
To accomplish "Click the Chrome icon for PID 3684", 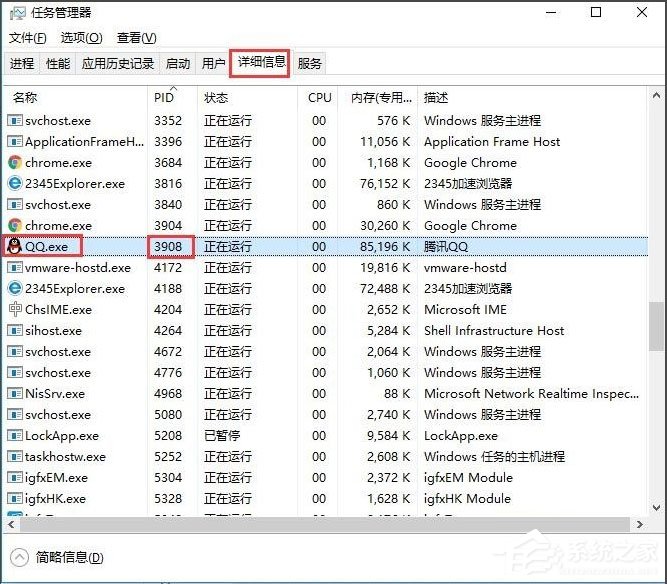I will click(x=14, y=162).
